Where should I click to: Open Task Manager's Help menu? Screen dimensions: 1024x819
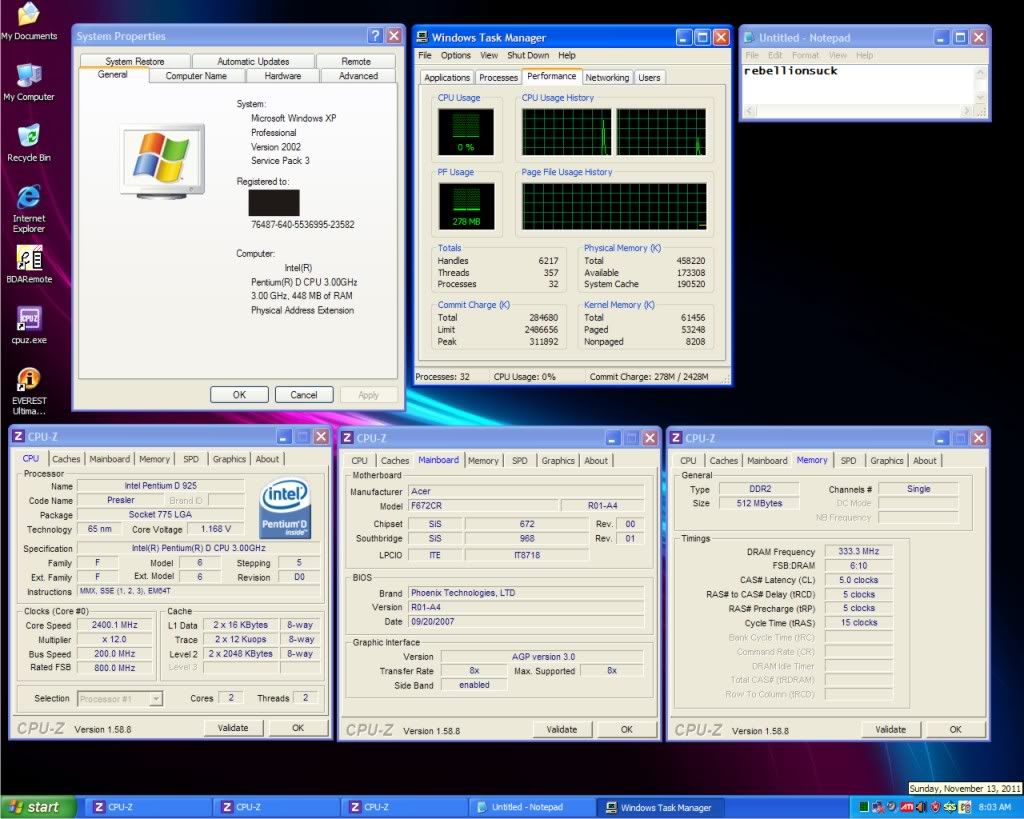click(567, 56)
